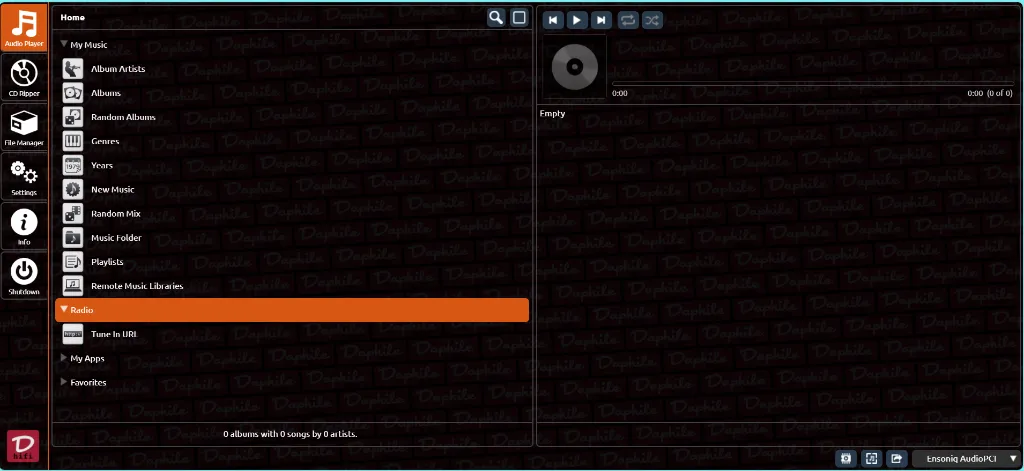
Task: Click the Shutdown power icon
Action: coord(24,270)
